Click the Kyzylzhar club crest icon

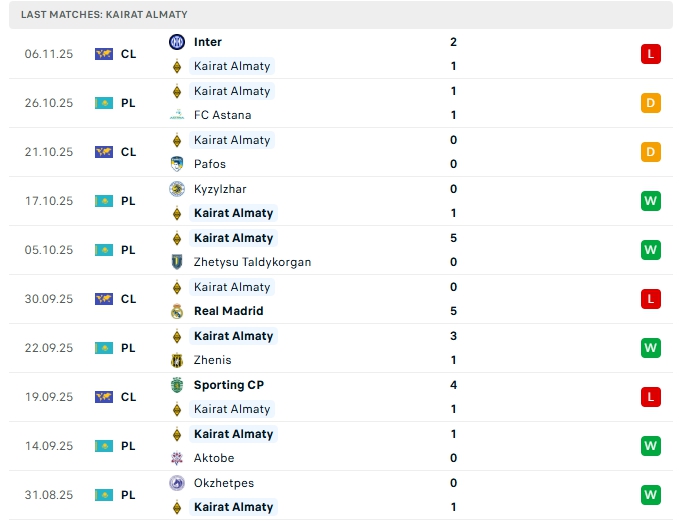(x=177, y=189)
